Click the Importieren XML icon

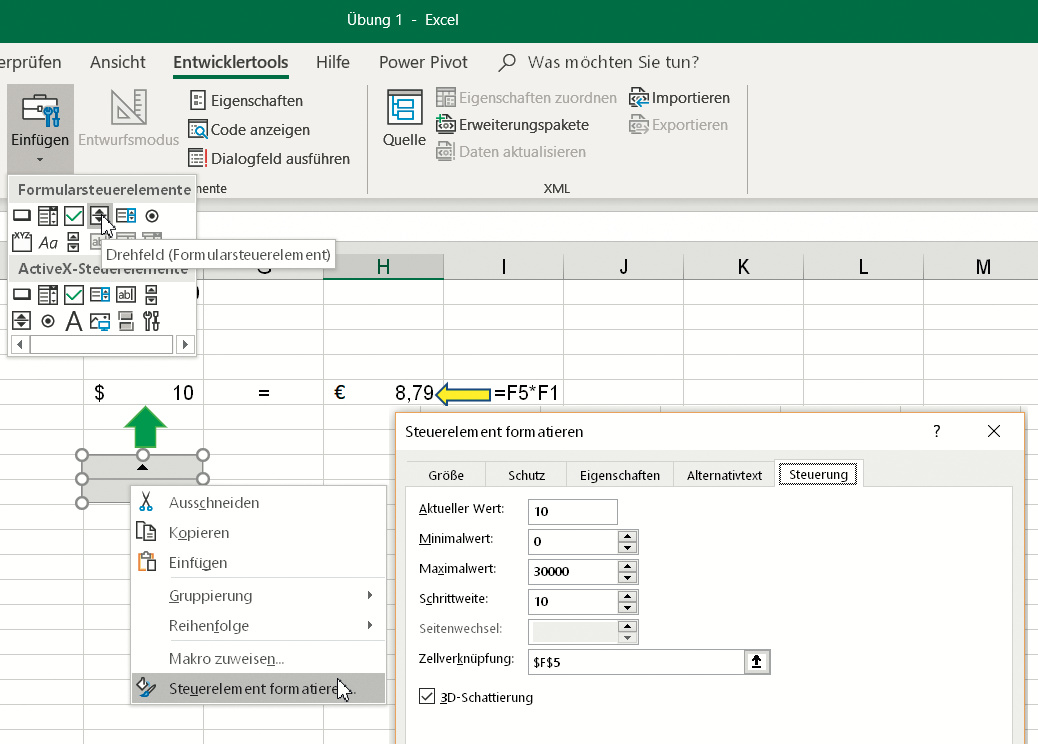(x=680, y=98)
